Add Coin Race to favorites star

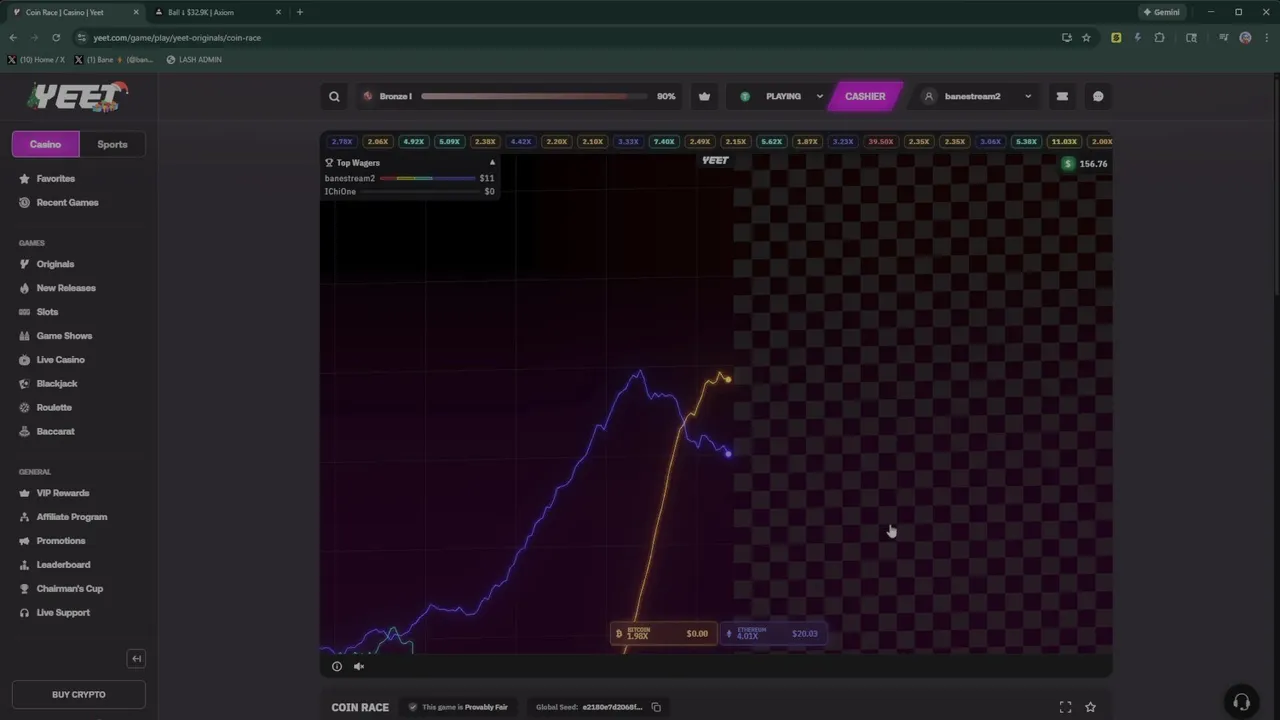1091,707
